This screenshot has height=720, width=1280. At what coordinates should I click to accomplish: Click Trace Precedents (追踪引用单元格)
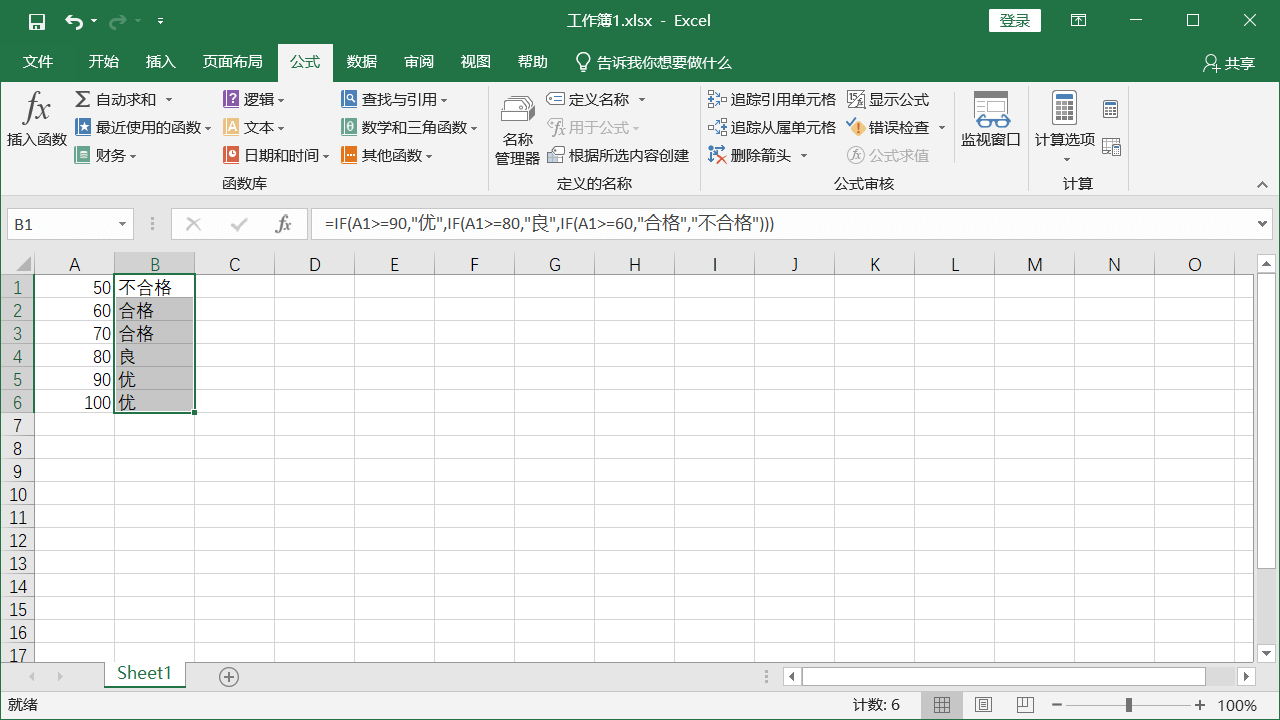[x=771, y=100]
